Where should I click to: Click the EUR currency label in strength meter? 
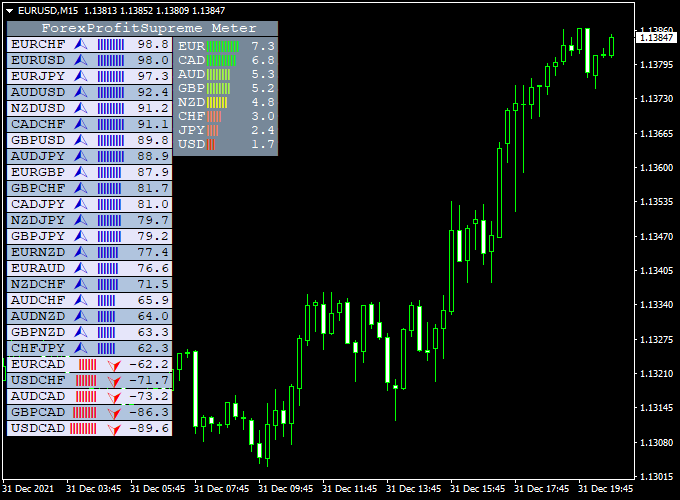coord(191,46)
